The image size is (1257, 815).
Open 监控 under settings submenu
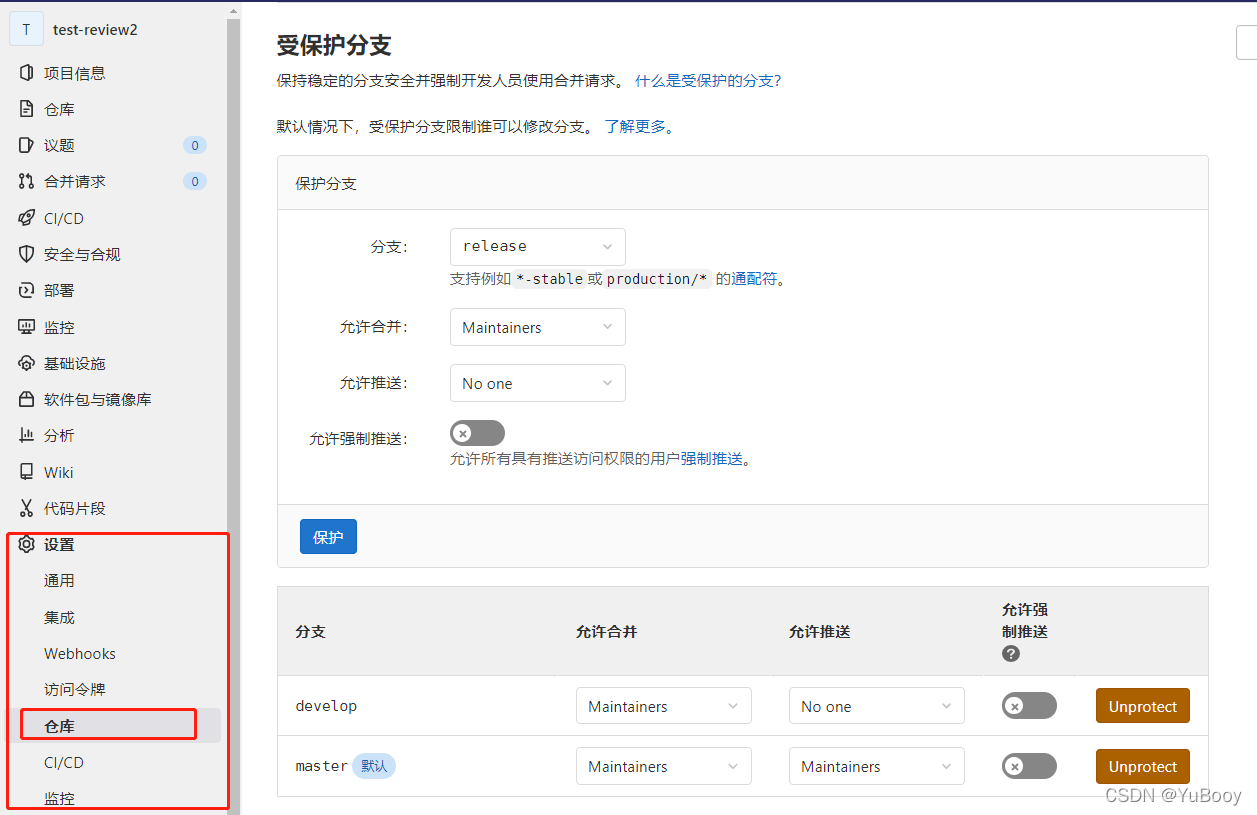[x=59, y=798]
